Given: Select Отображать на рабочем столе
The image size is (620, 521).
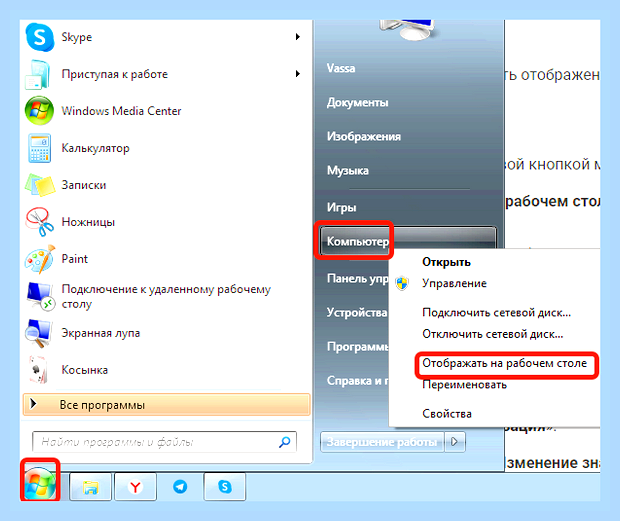Looking at the screenshot, I should 505,363.
